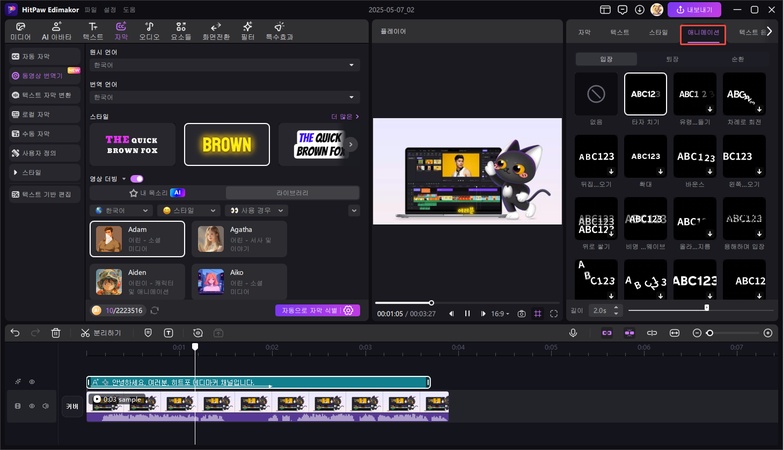
Task: Select Video Translator (동영상 번역기) in sidebar
Action: (44, 76)
